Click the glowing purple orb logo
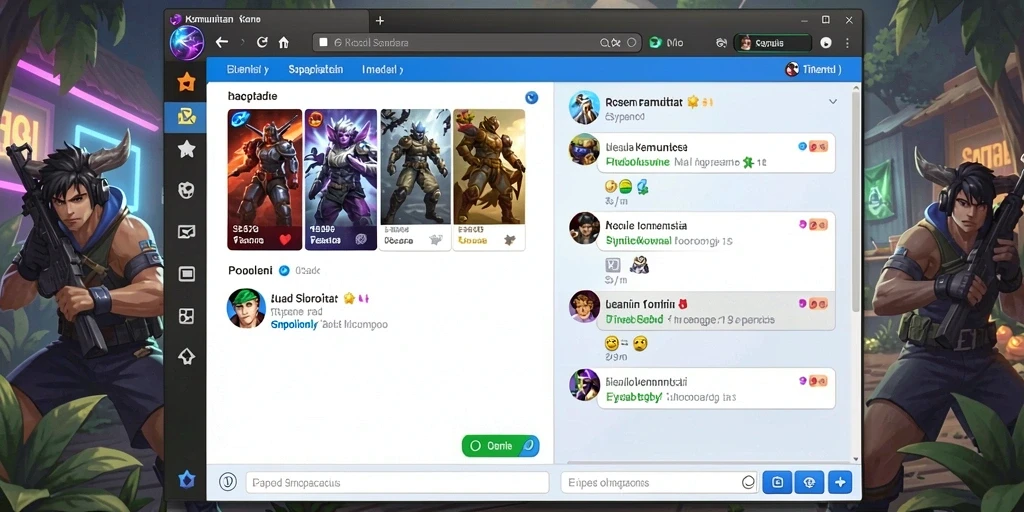The image size is (1024, 512). coord(186,42)
